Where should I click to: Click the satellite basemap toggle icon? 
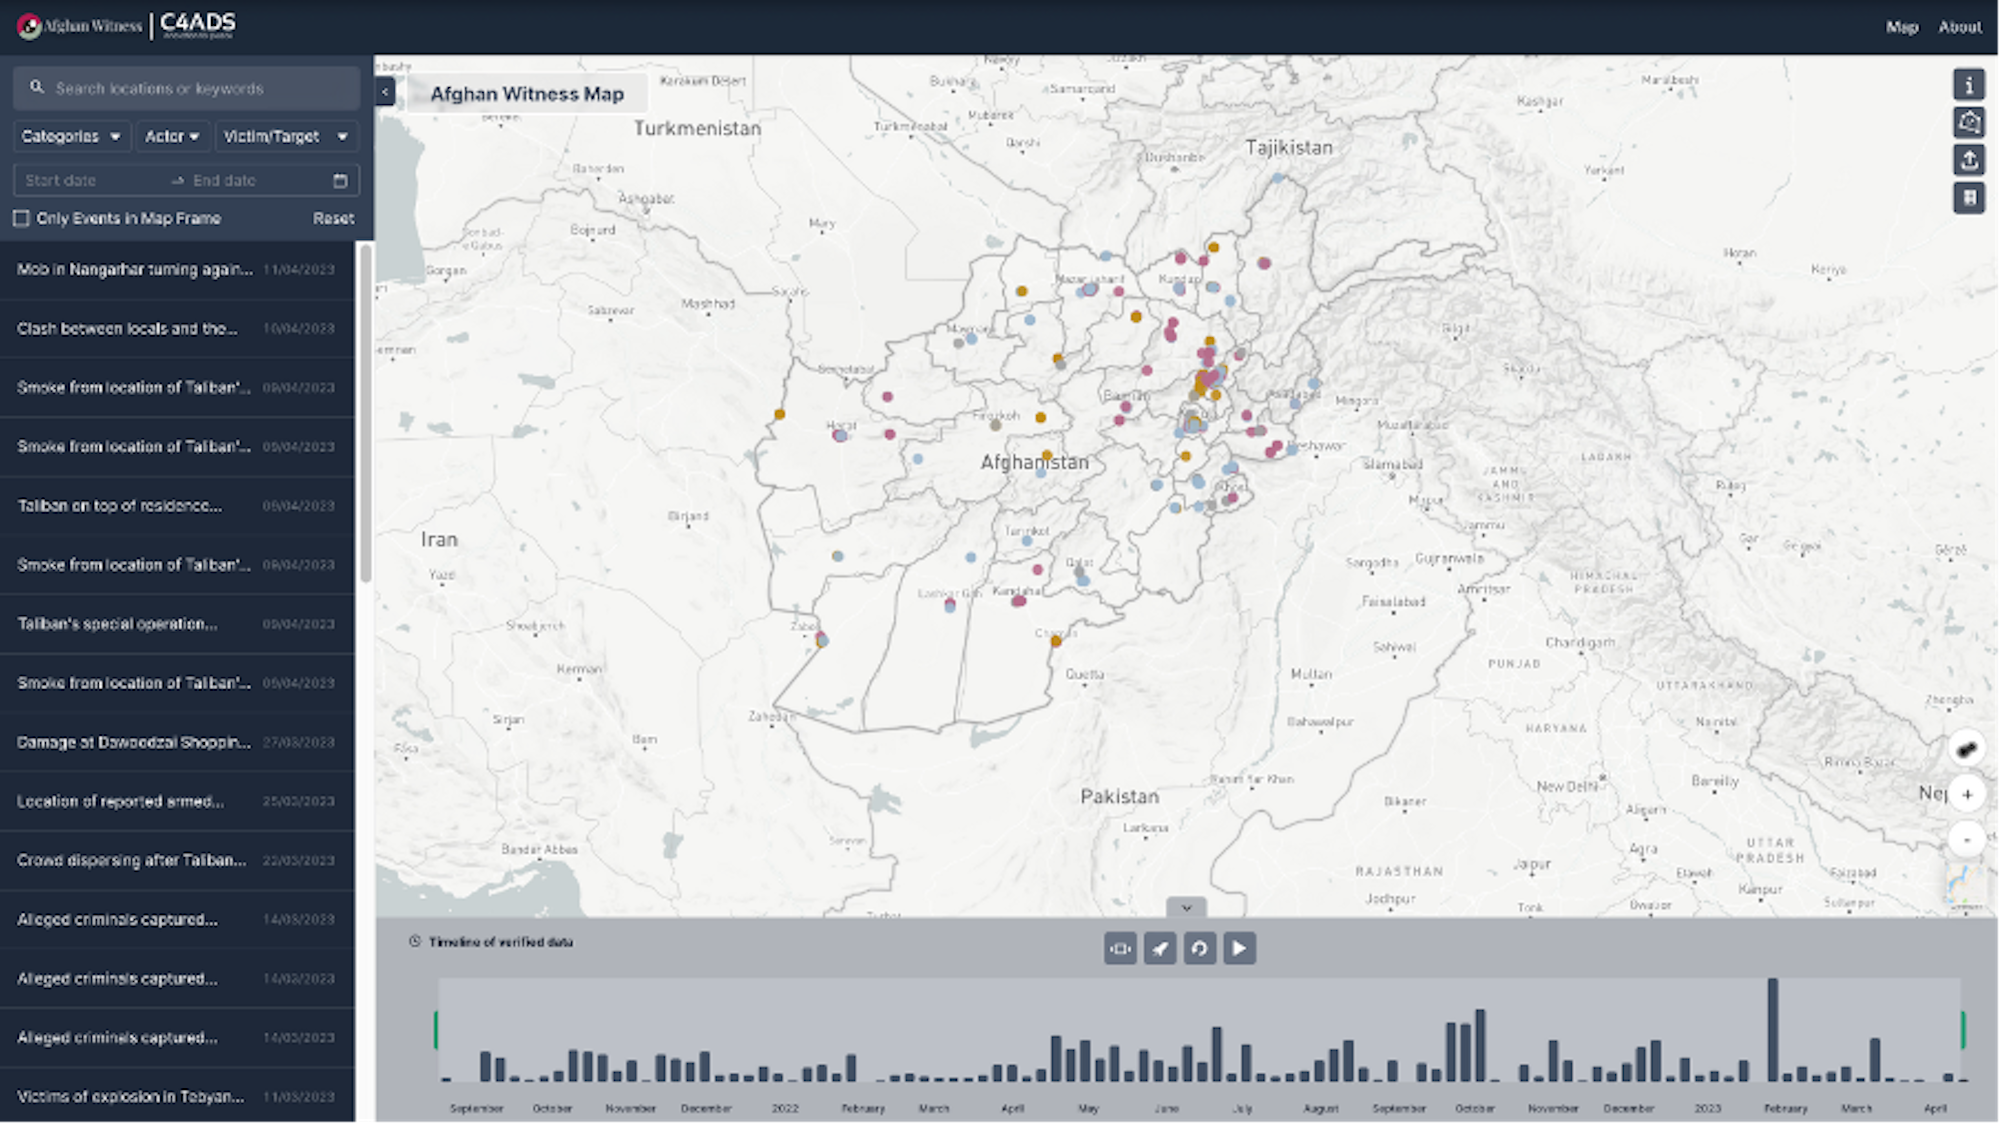[x=1967, y=748]
